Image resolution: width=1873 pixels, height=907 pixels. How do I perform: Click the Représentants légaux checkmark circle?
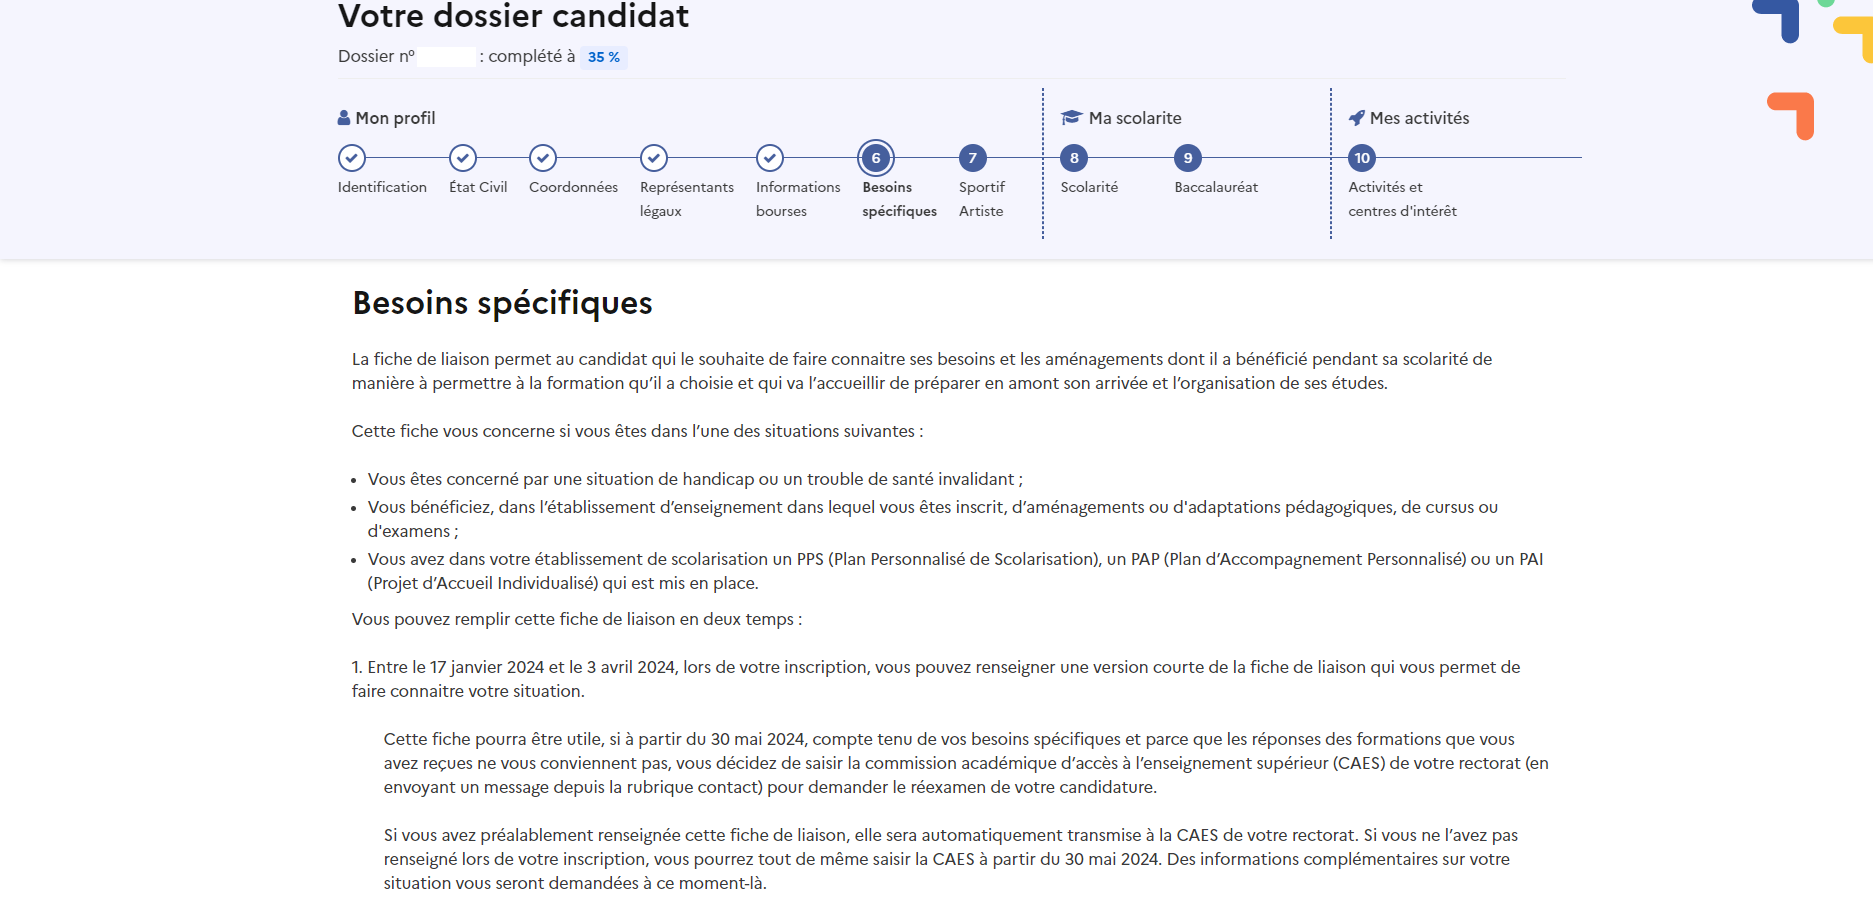tap(653, 158)
